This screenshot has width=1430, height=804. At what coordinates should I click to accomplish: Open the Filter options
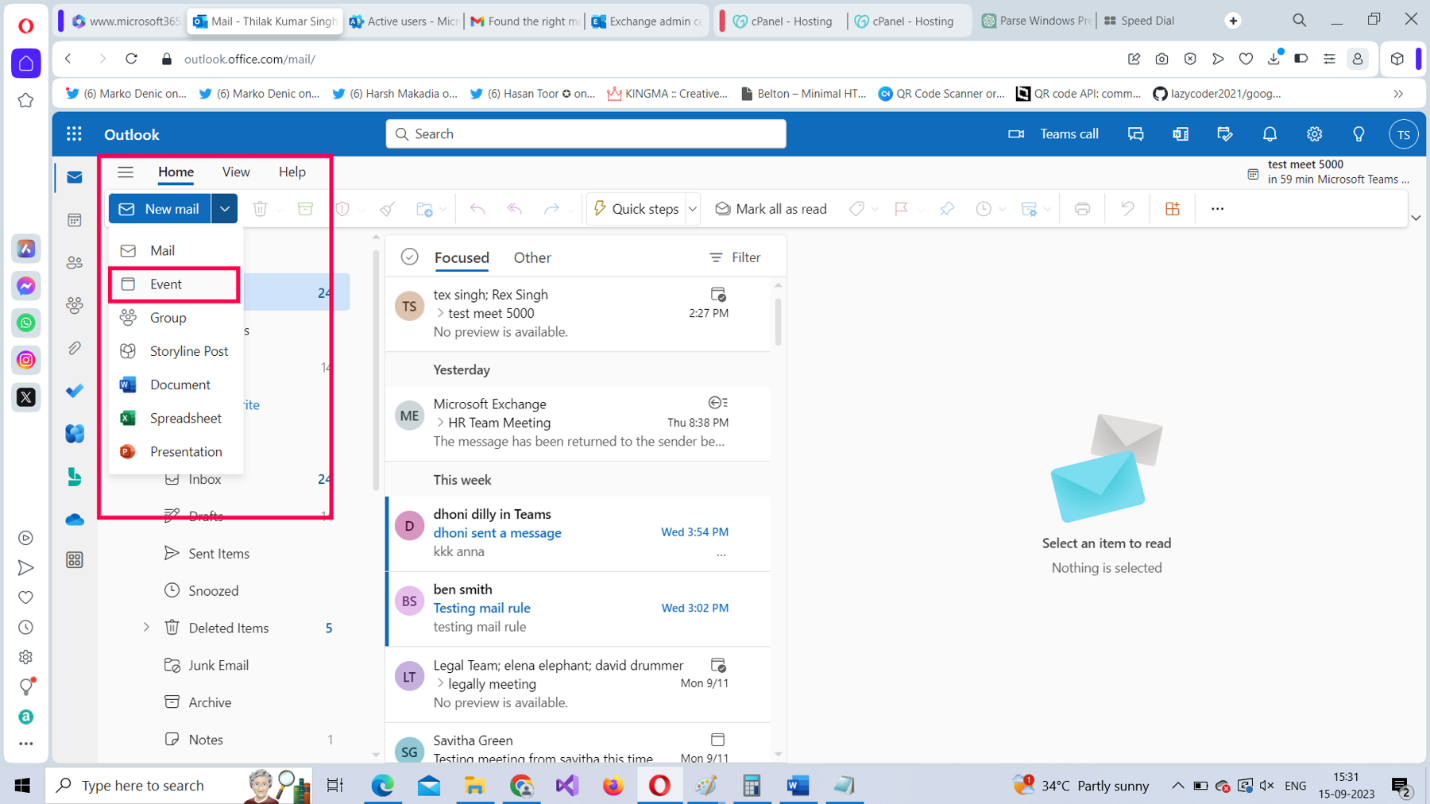tap(735, 257)
